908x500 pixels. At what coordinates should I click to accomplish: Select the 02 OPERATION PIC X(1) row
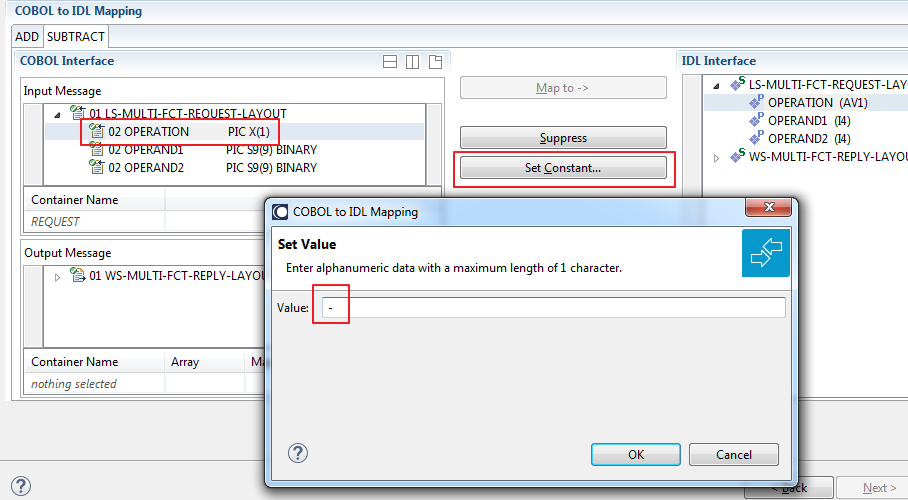pyautogui.click(x=235, y=132)
